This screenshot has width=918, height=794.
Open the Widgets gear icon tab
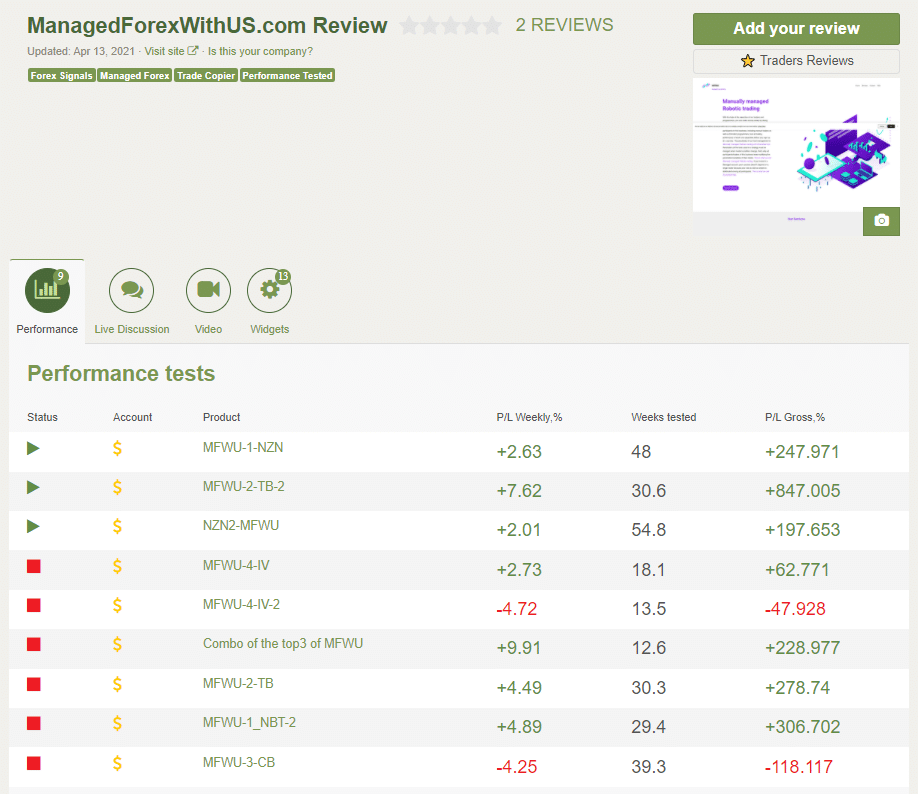coord(269,290)
